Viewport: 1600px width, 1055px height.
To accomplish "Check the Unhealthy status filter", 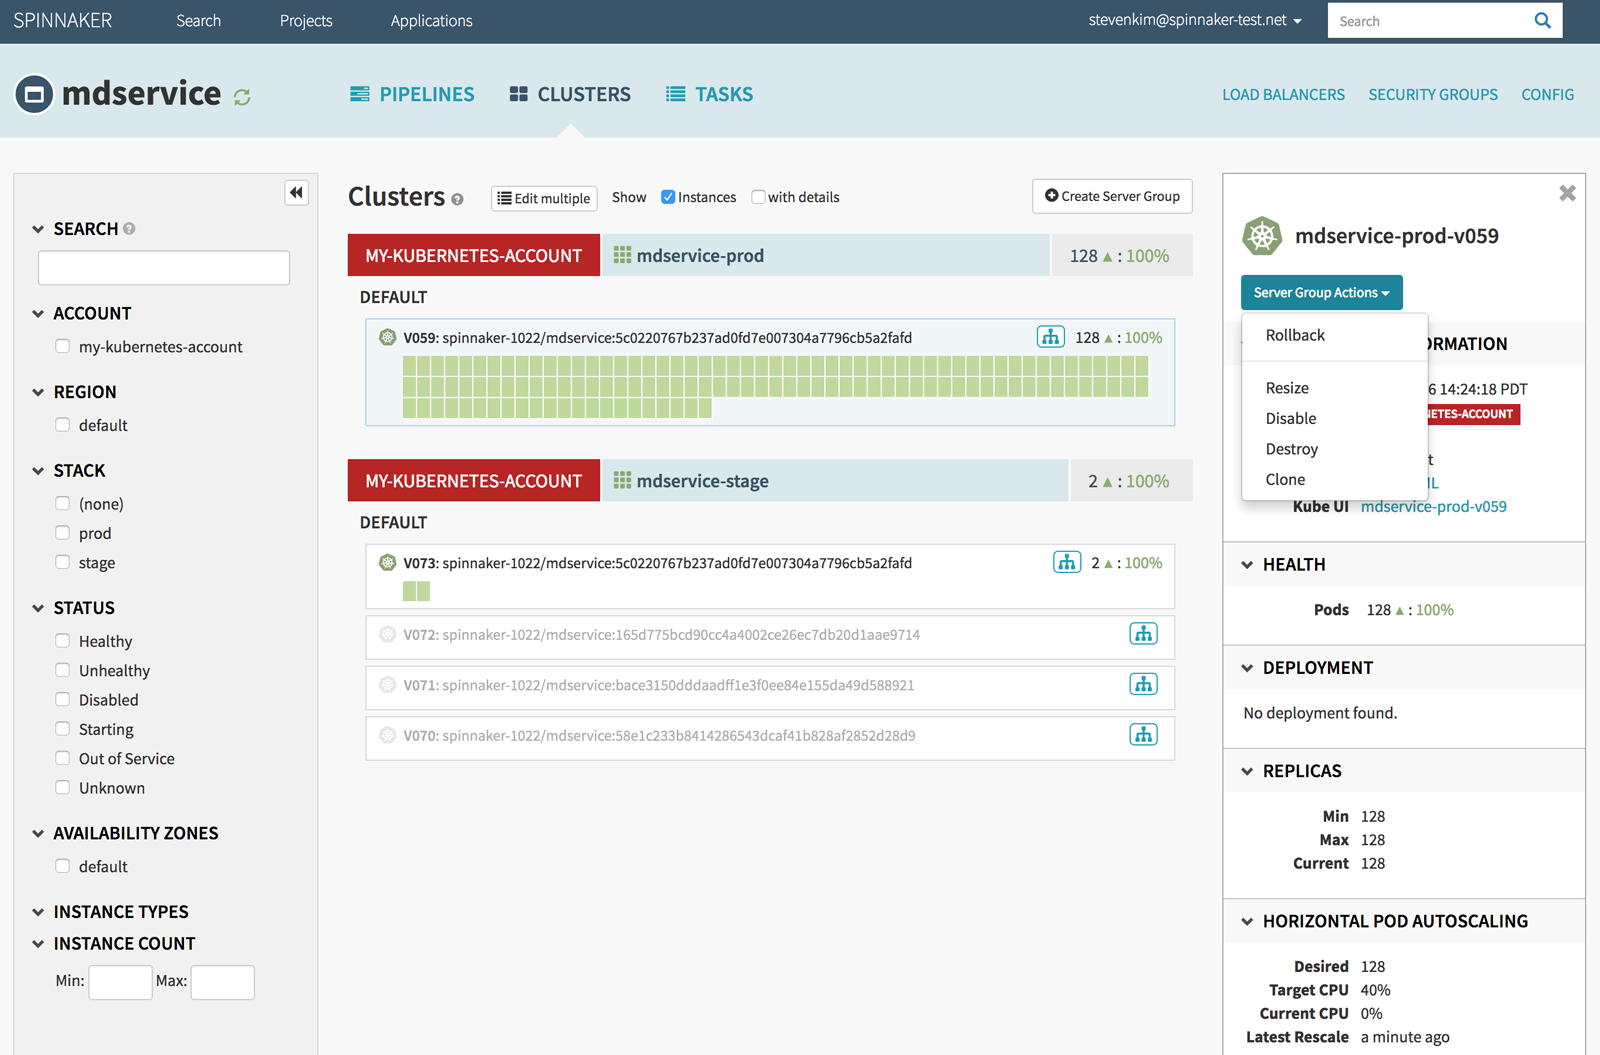I will pos(63,670).
